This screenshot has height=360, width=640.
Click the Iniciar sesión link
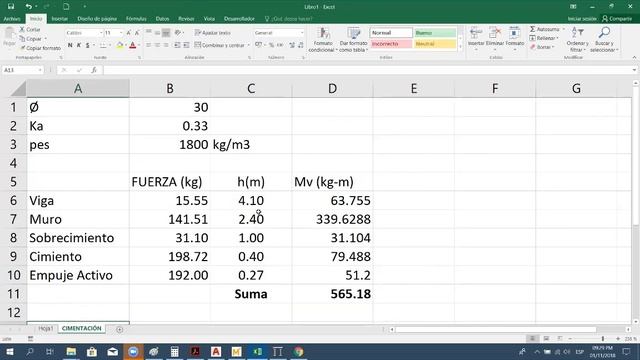pyautogui.click(x=582, y=19)
